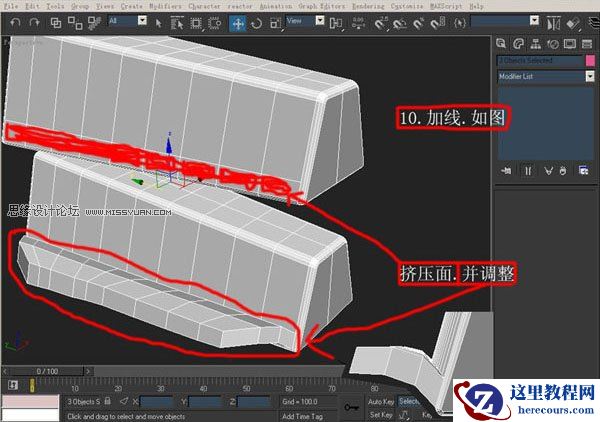
Task: Click the Unlink Selection icon
Action: pyautogui.click(x=75, y=23)
